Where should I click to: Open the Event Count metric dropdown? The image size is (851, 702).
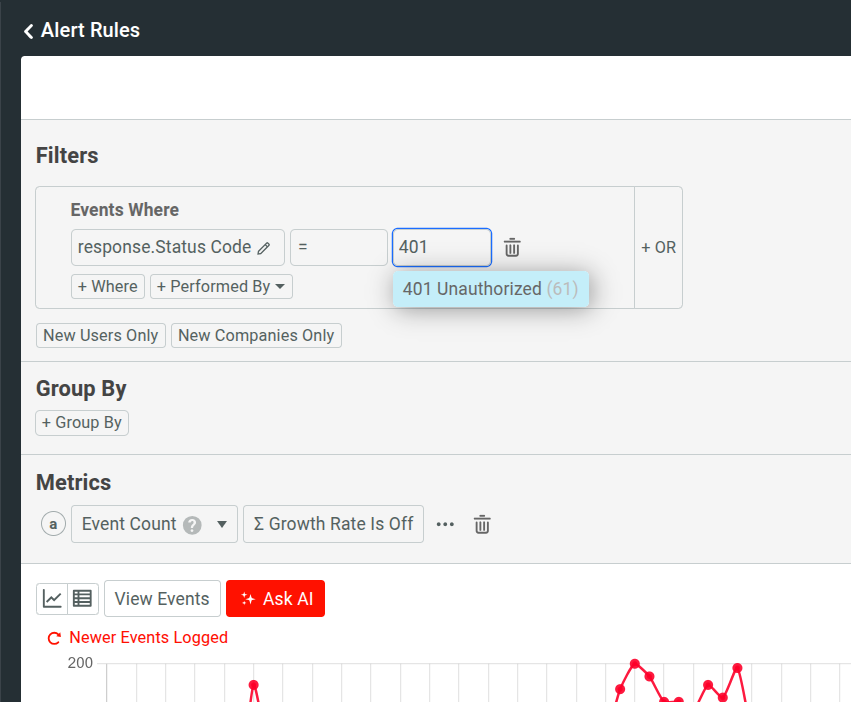(x=222, y=524)
